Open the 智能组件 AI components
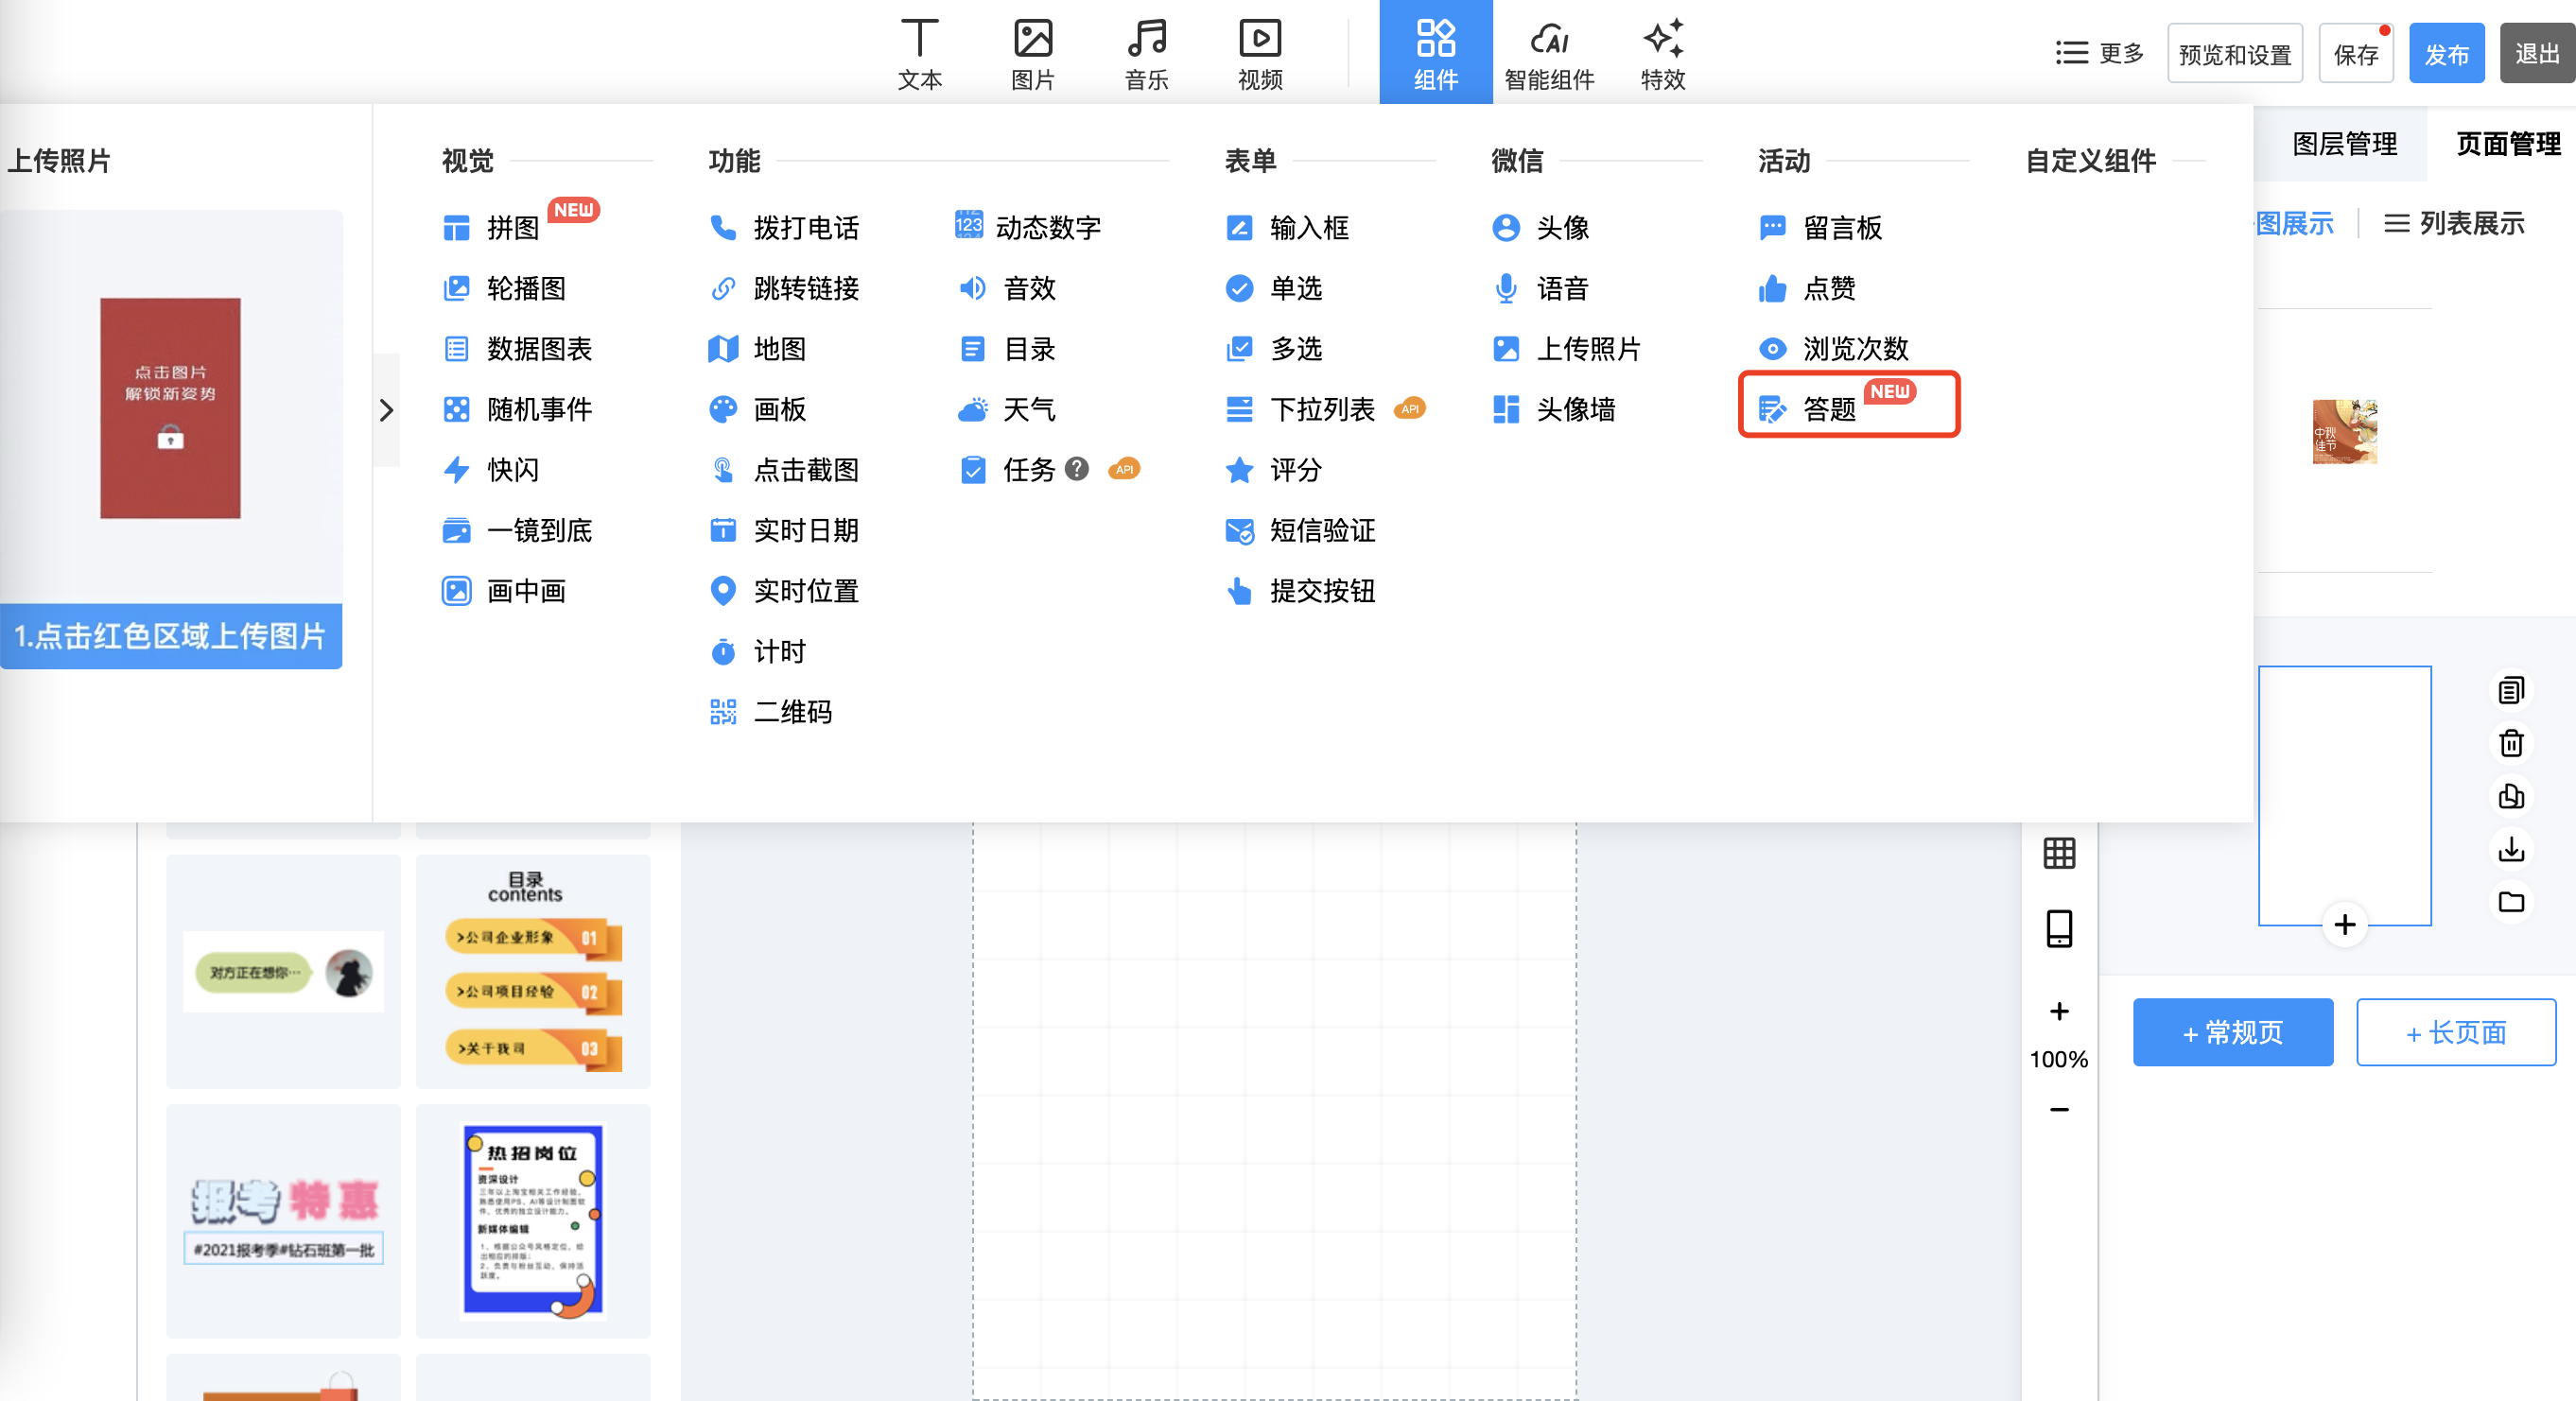The height and width of the screenshot is (1401, 2576). [x=1549, y=54]
